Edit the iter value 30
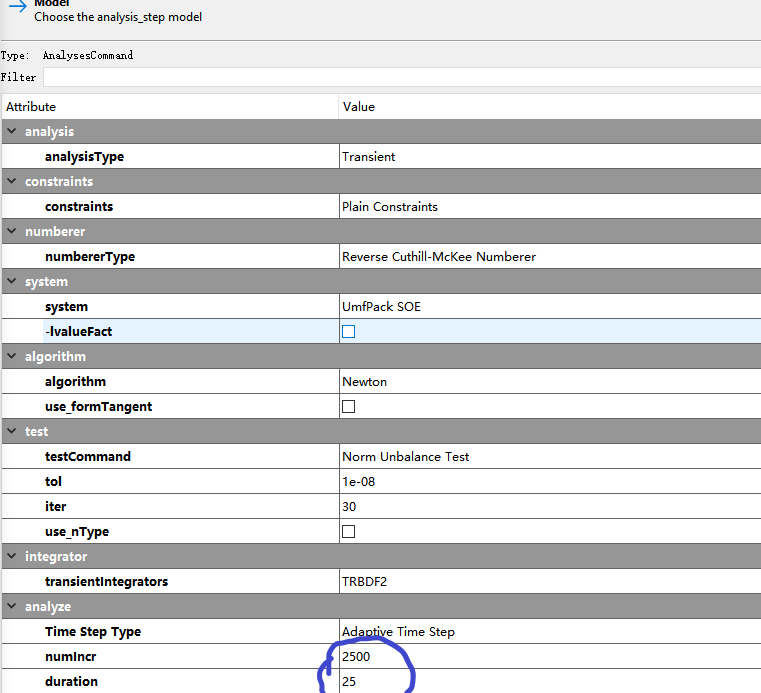 click(349, 507)
